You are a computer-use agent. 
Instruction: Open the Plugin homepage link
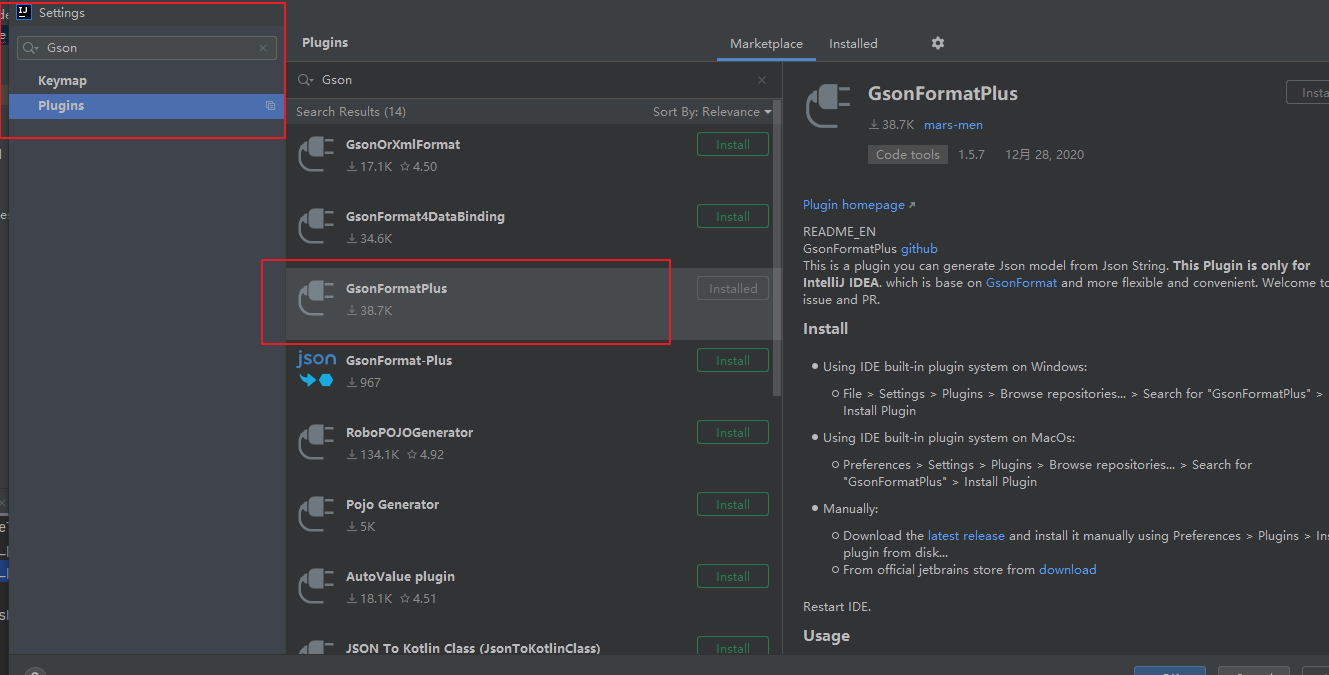(x=859, y=205)
